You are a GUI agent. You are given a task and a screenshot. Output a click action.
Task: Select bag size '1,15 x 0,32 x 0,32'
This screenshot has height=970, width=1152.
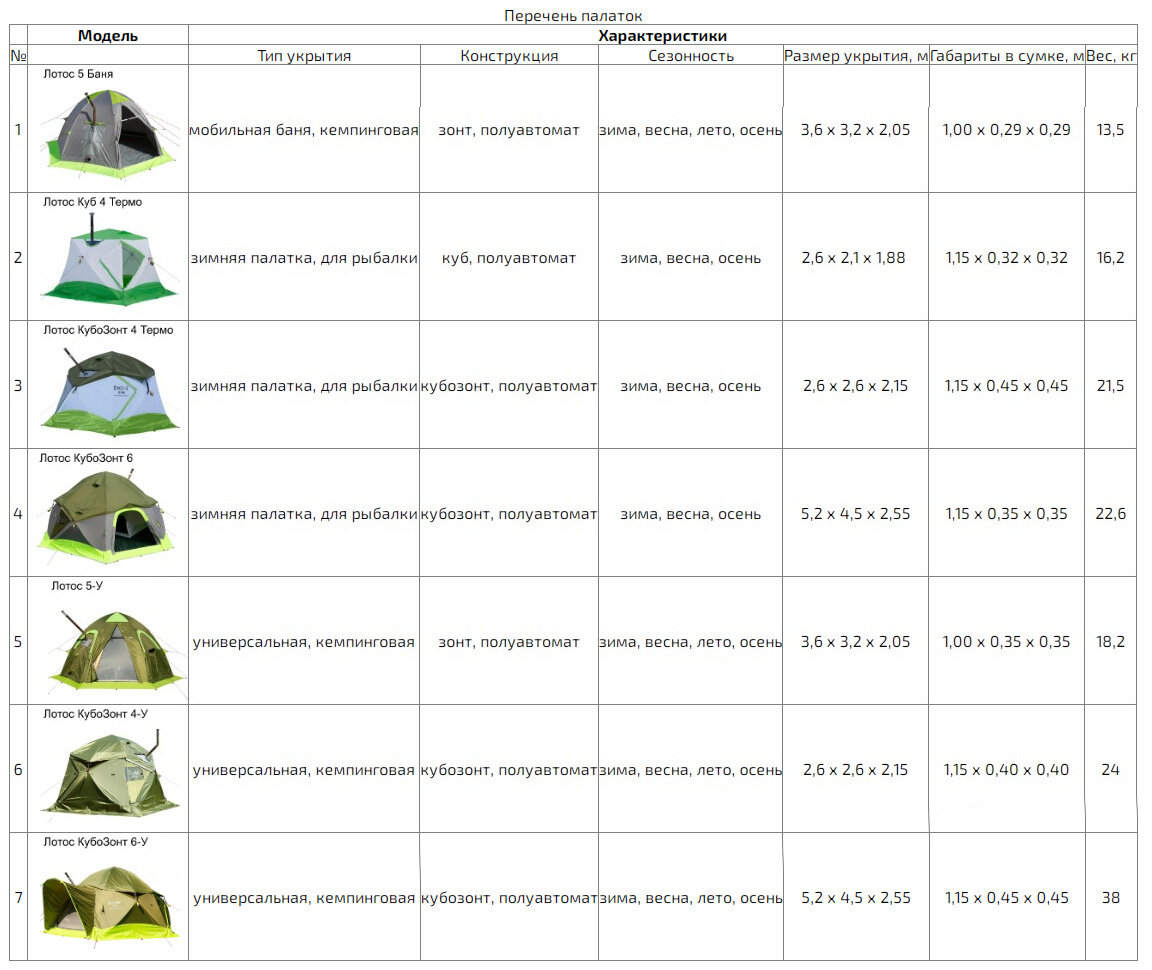tap(1007, 257)
